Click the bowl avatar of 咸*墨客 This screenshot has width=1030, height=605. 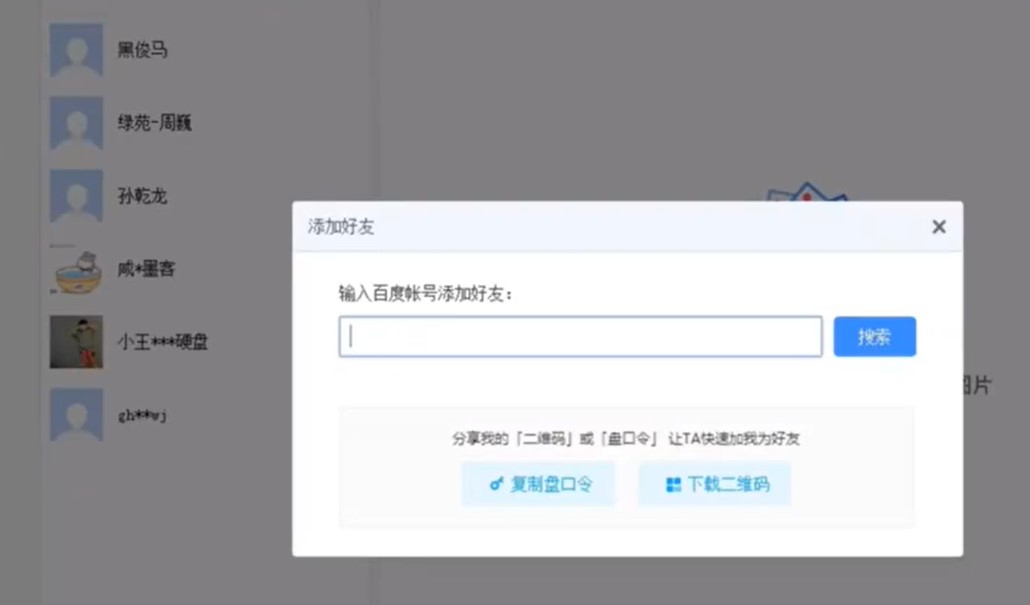tap(76, 269)
